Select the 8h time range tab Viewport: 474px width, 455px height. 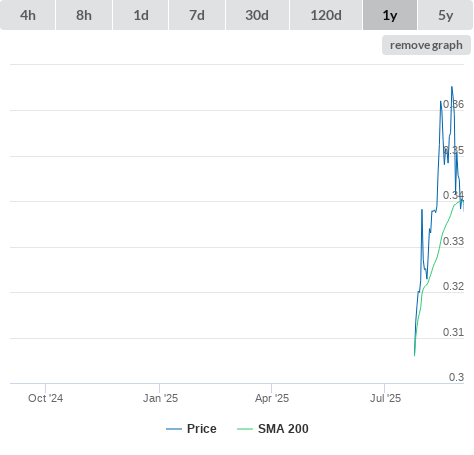point(84,15)
